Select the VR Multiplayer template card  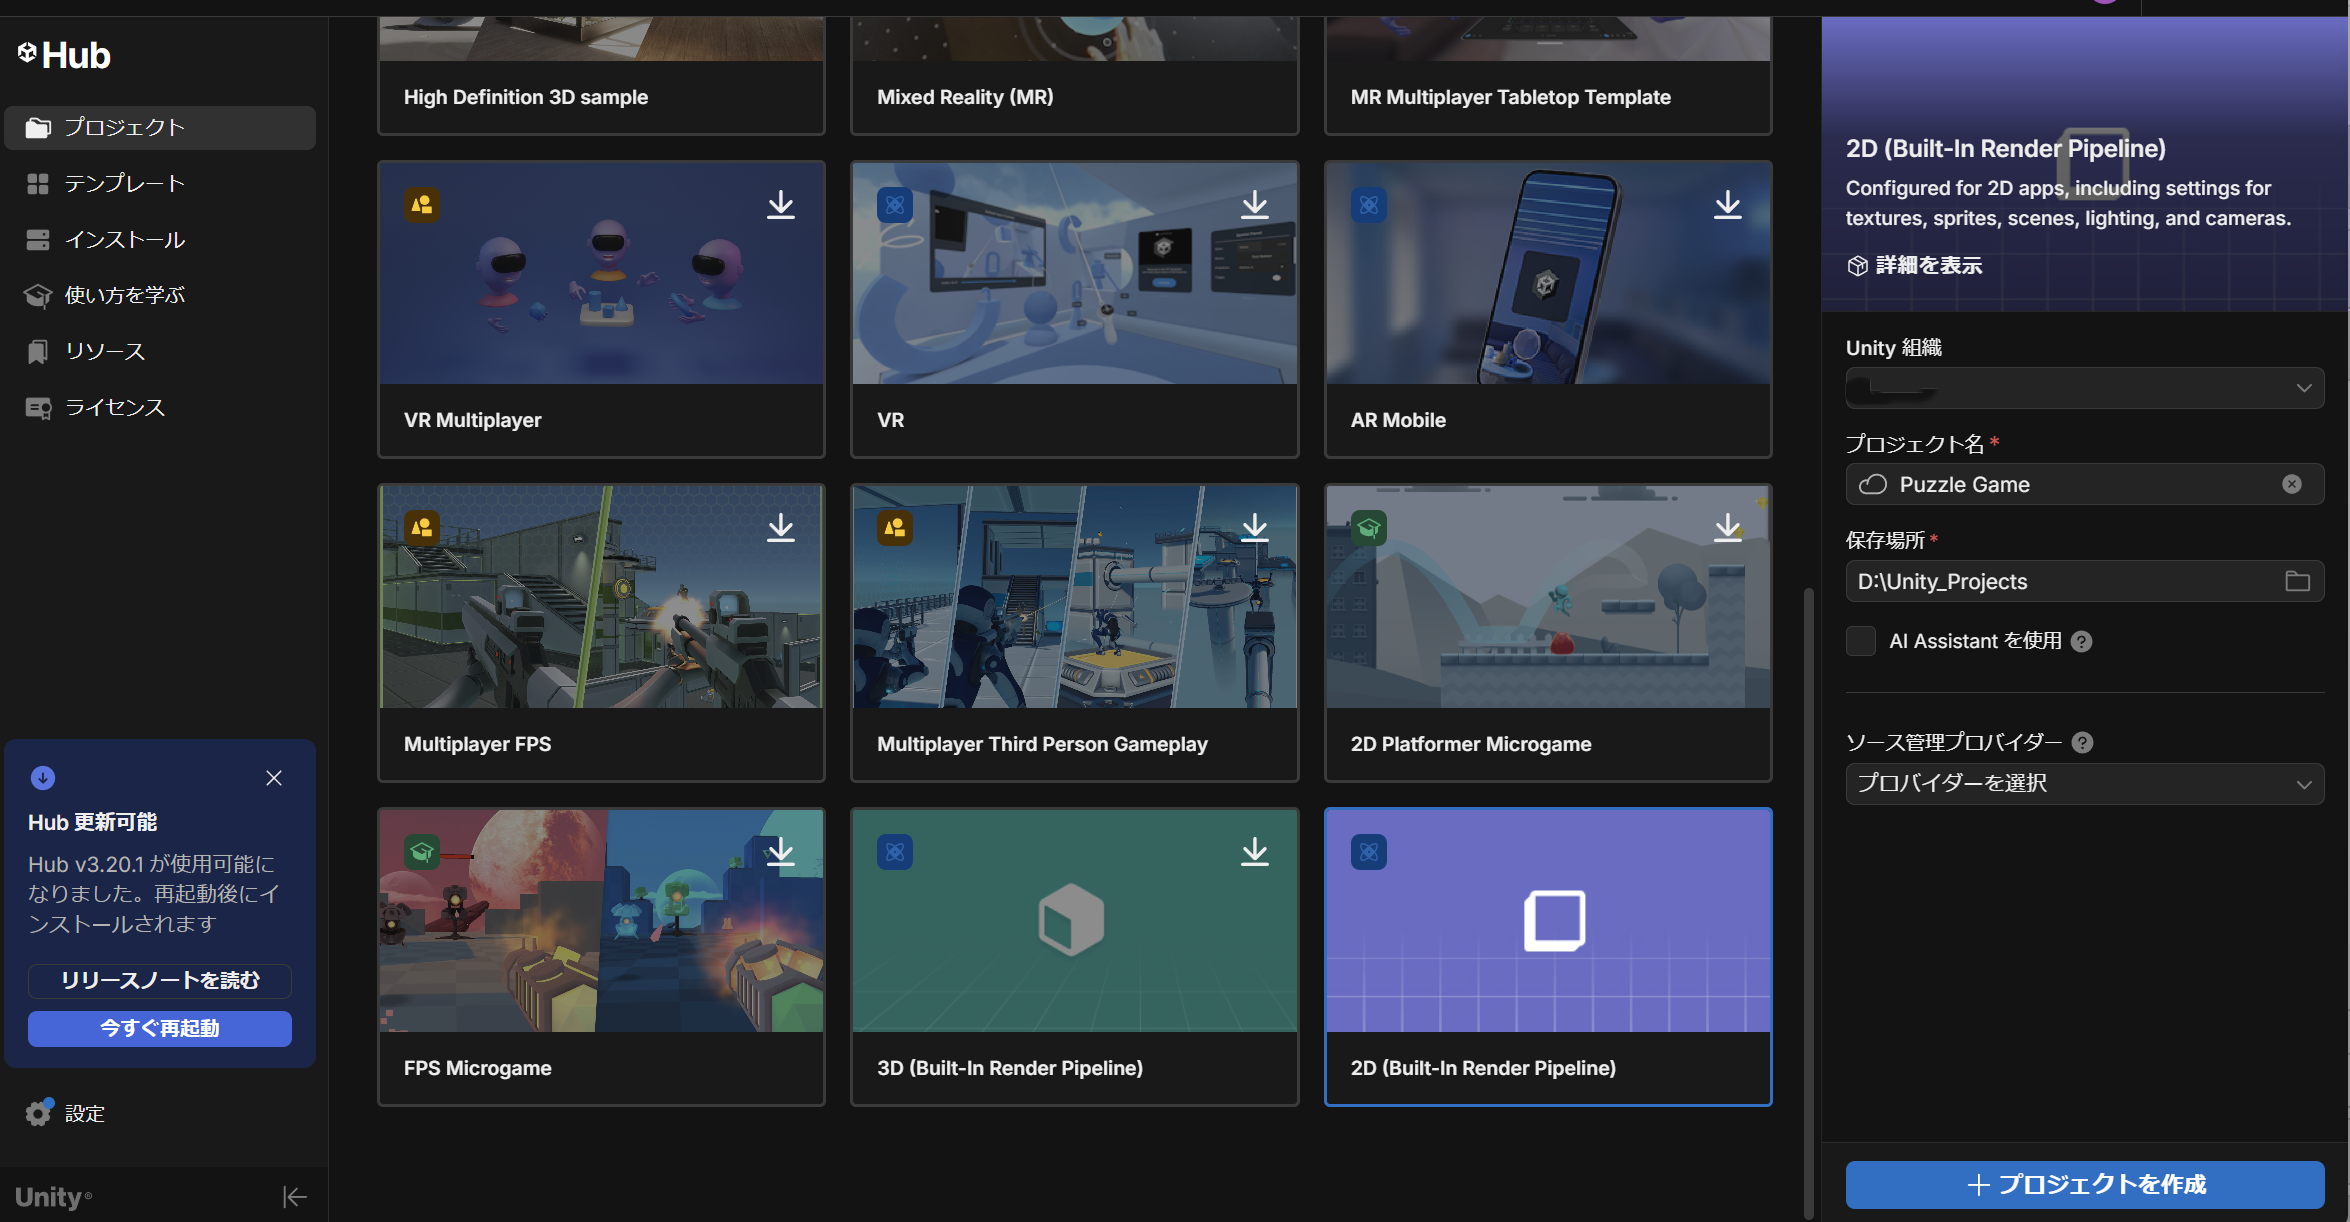click(601, 310)
